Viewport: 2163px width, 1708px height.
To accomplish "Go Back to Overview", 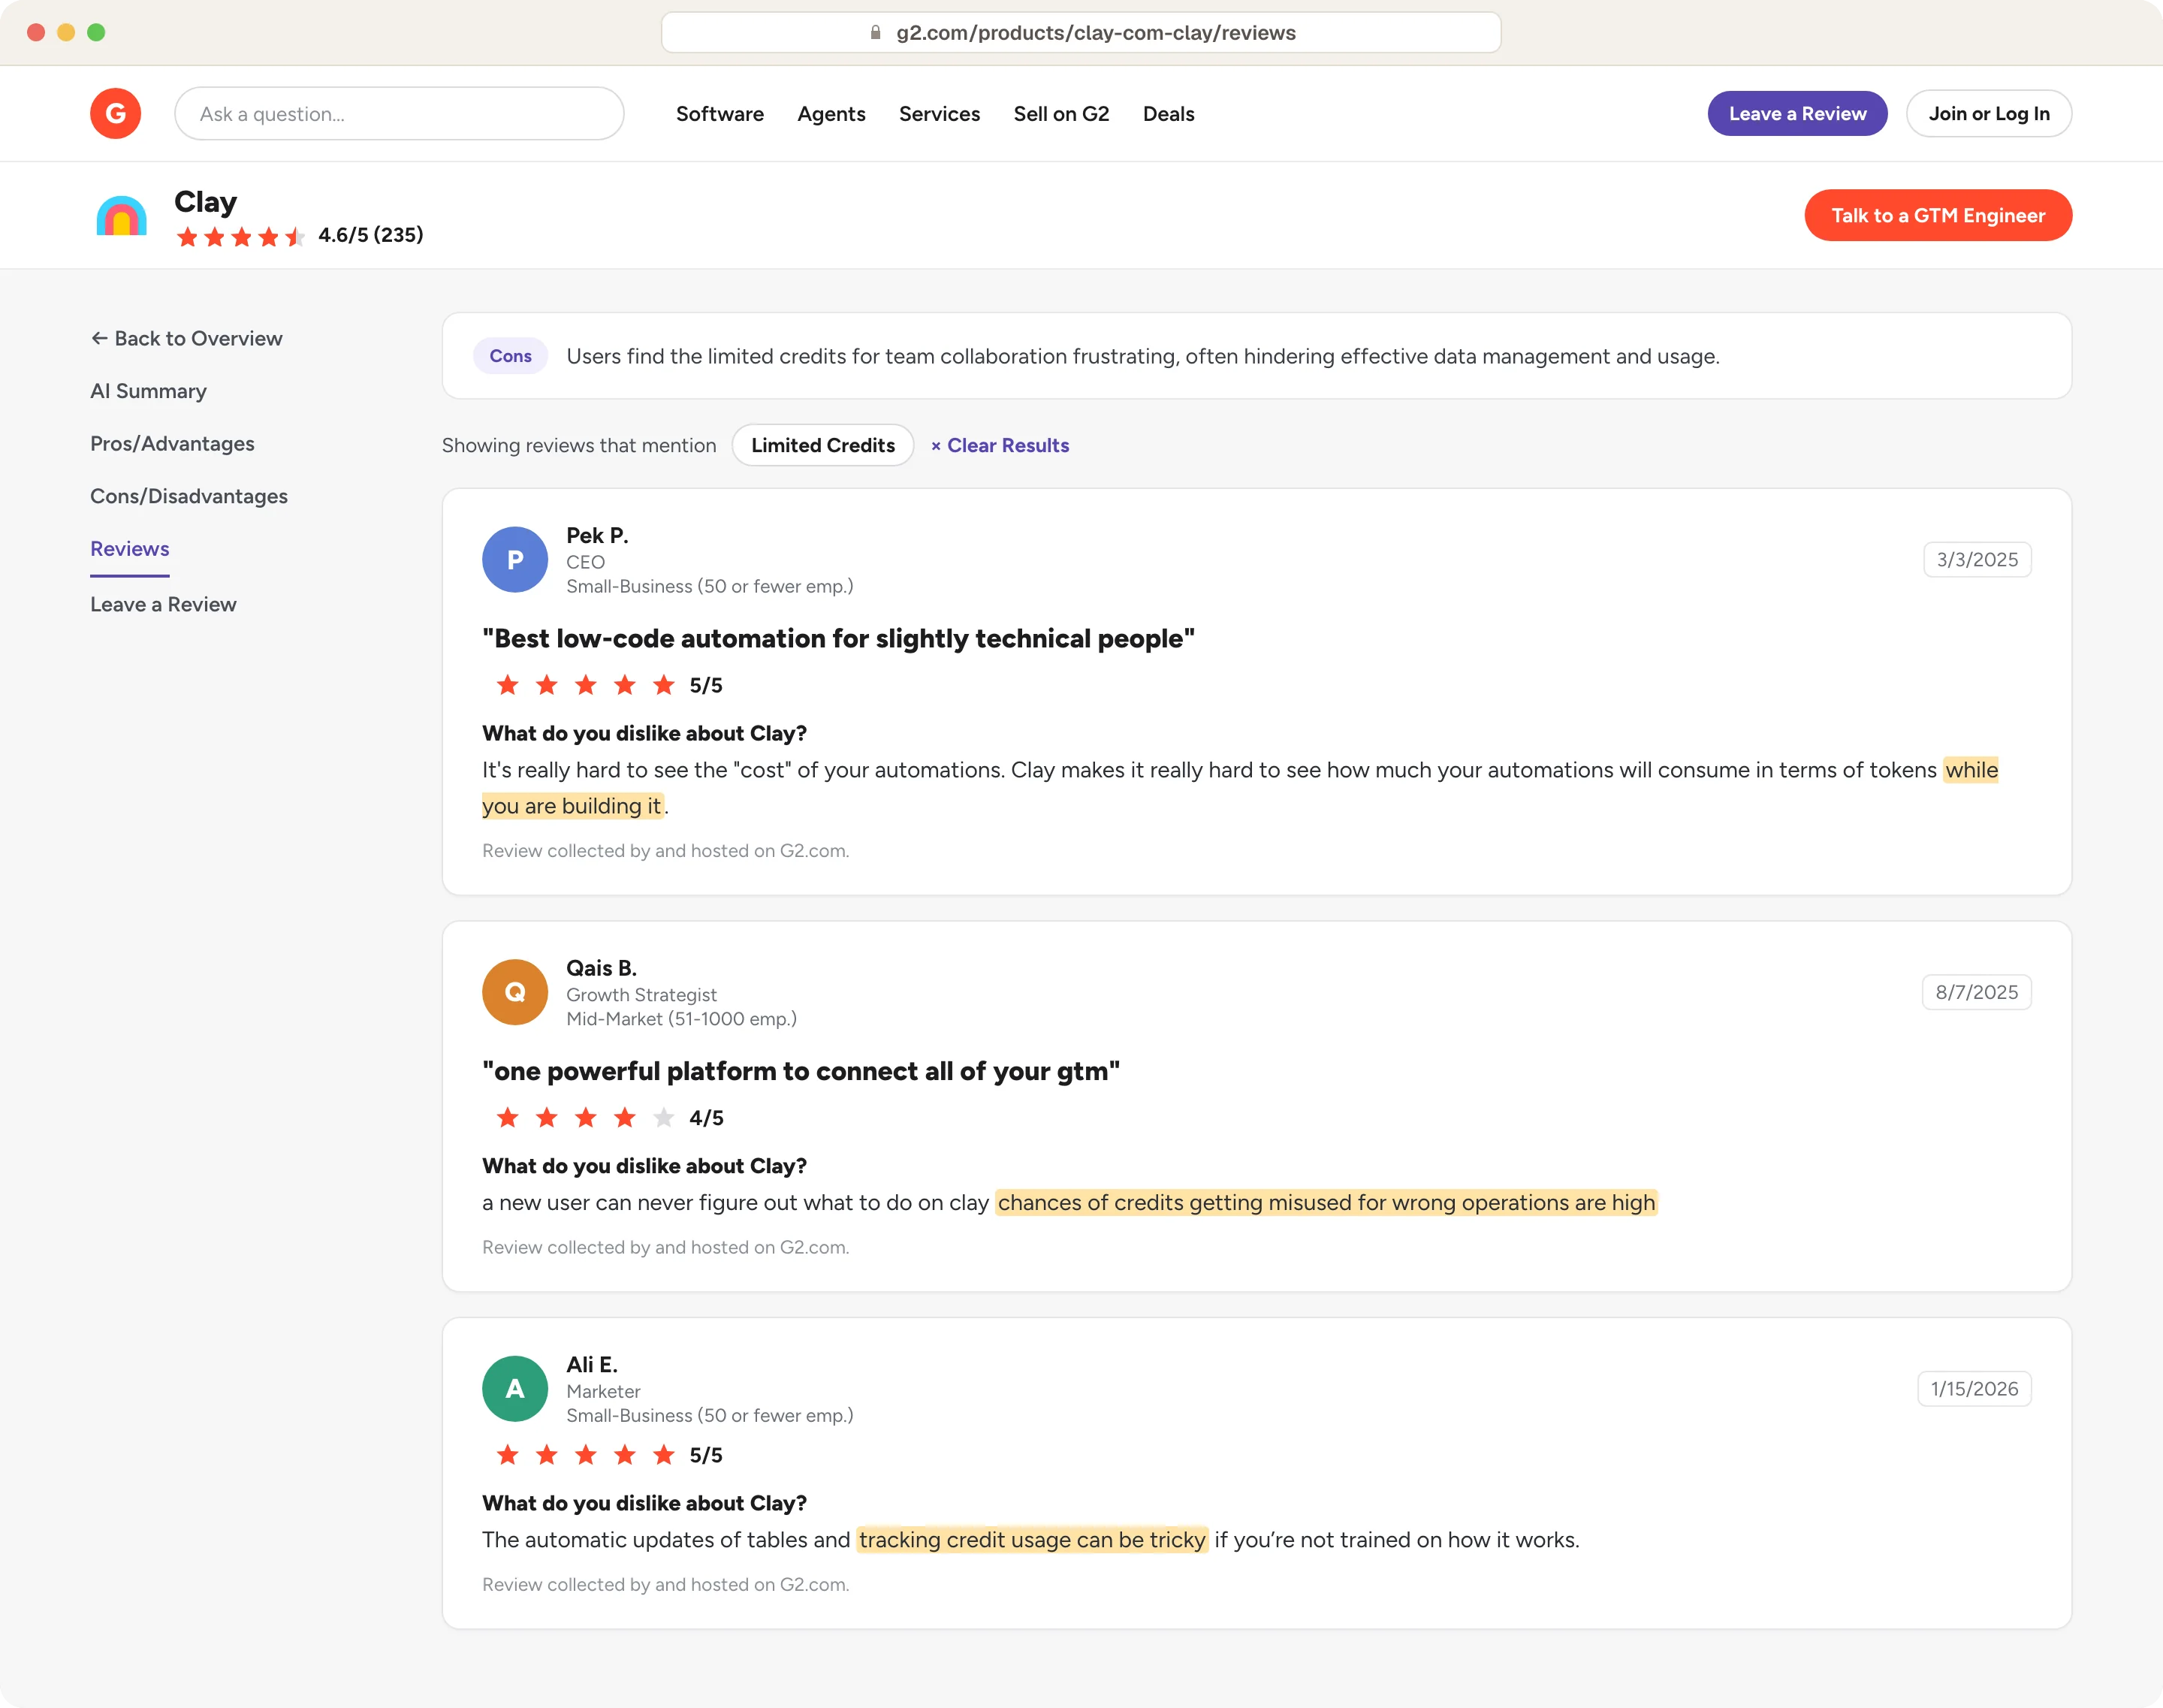I will point(186,338).
